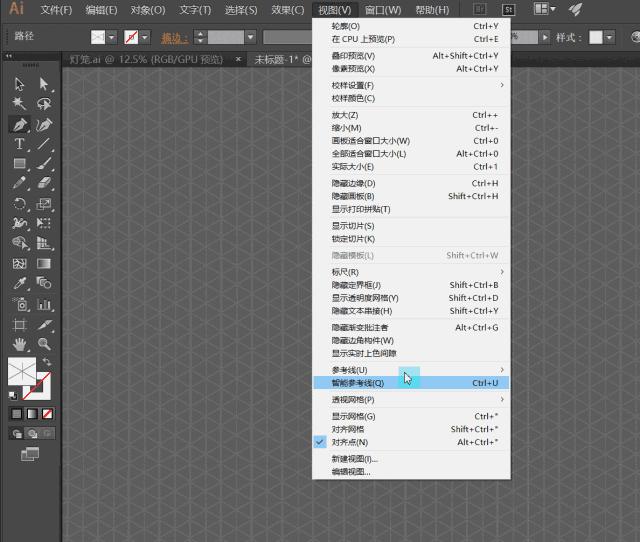Reset default fill and stroke
Viewport: 640px width, 542px height.
[13, 395]
